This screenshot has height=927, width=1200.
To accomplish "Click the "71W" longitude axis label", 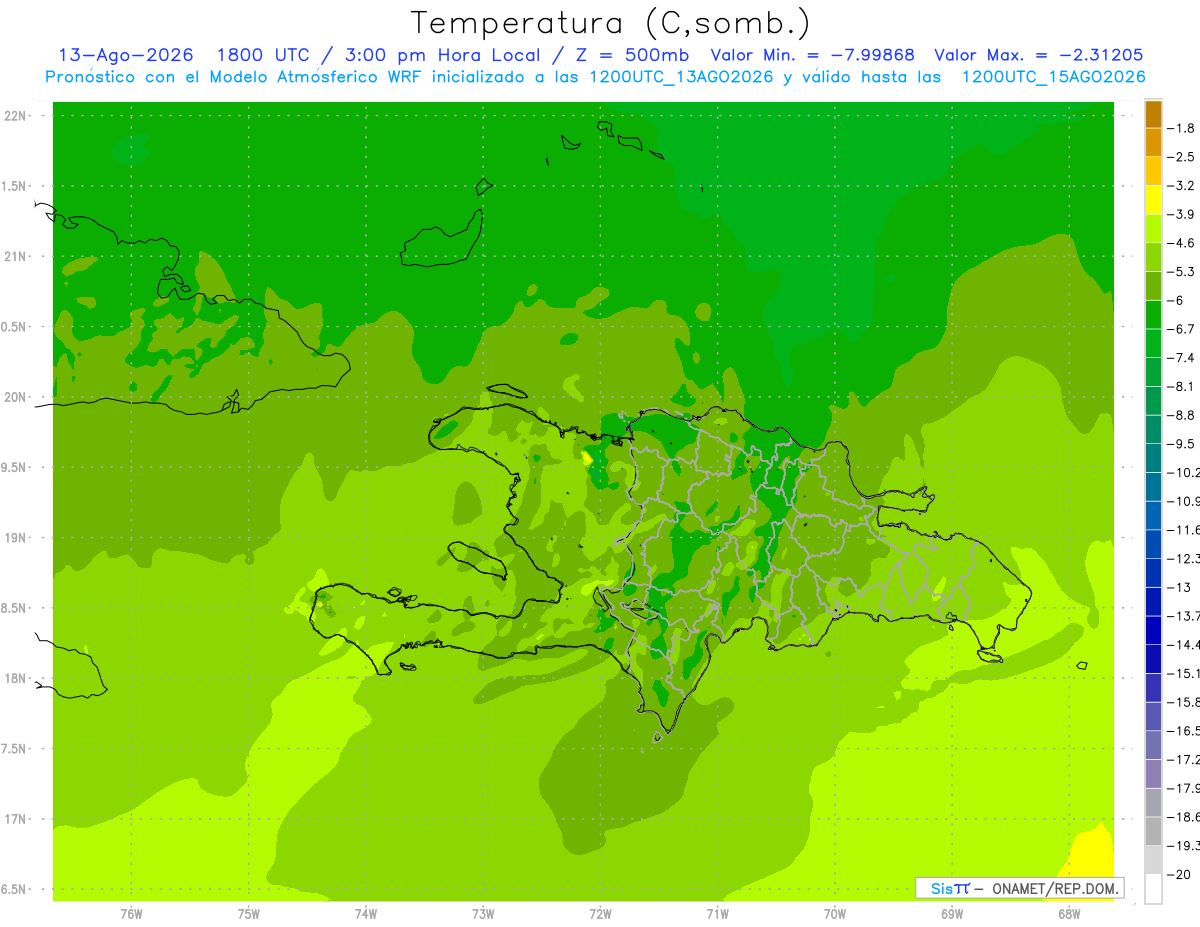I will (x=717, y=913).
